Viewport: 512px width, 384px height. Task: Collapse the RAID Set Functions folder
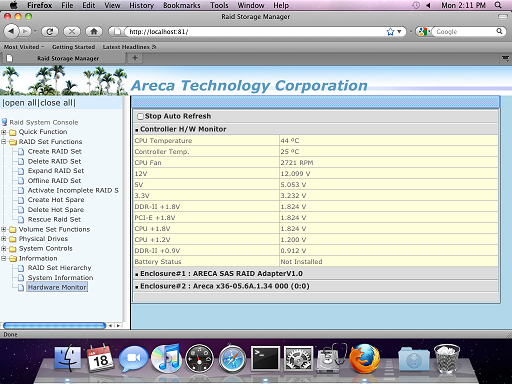(4, 142)
